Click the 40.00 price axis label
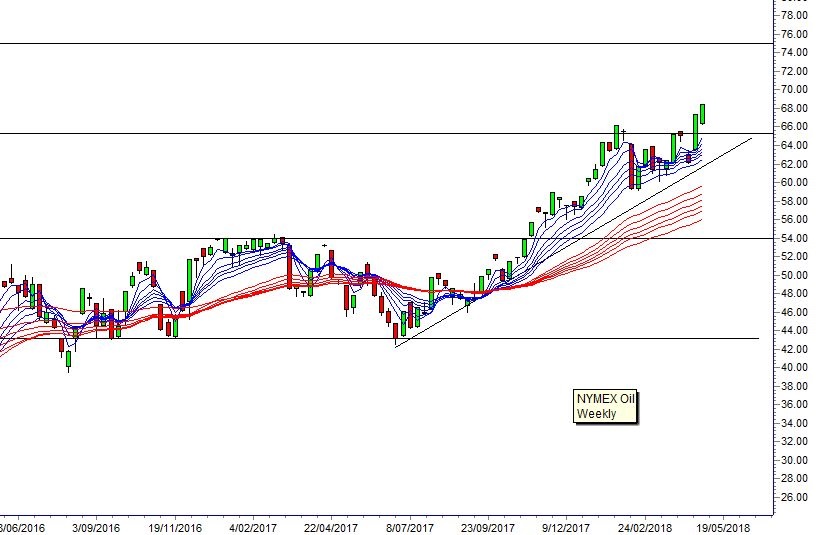818x535 pixels. tap(795, 368)
